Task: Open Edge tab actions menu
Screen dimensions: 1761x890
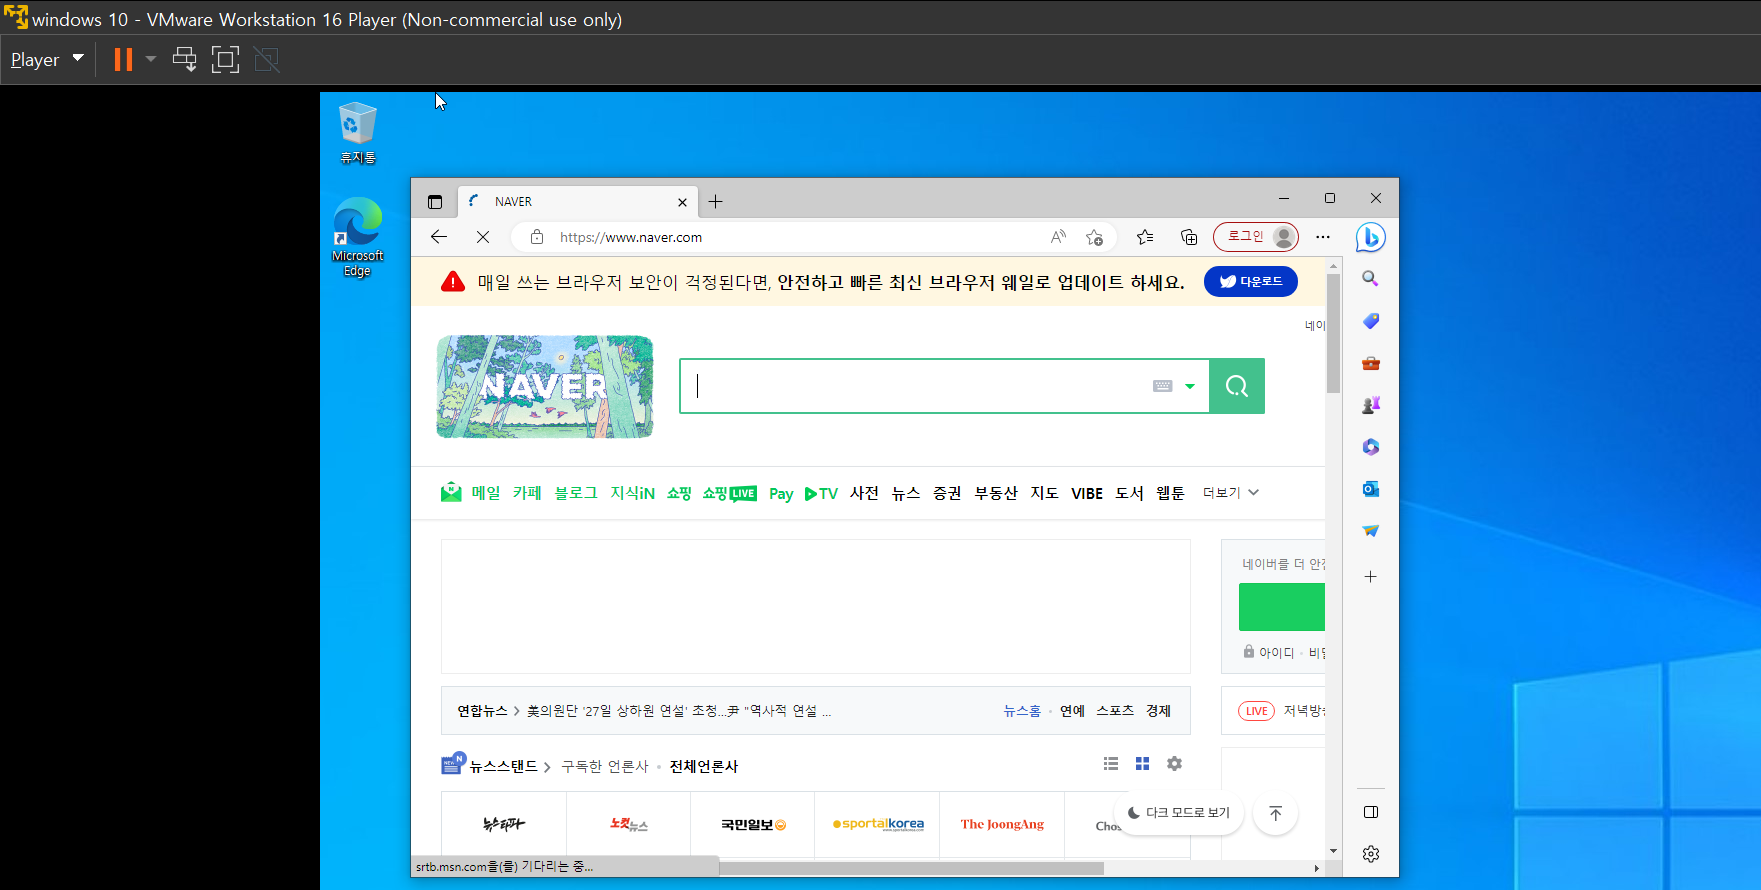Action: (434, 202)
